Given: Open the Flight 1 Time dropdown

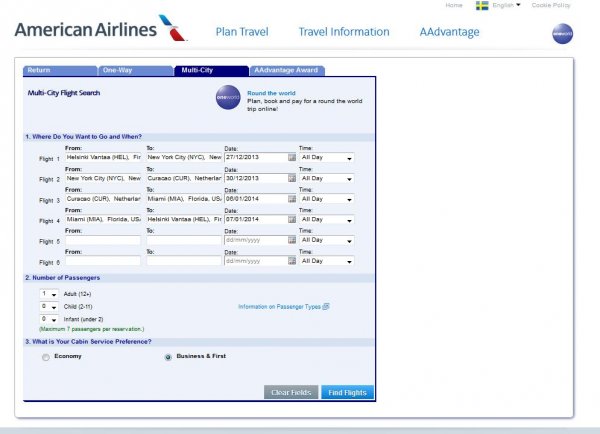Looking at the screenshot, I should (327, 158).
